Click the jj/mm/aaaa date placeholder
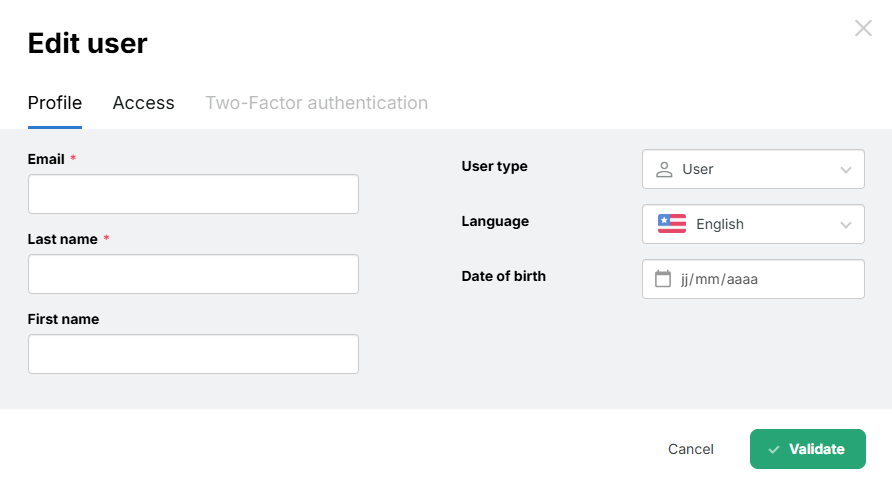 pyautogui.click(x=719, y=279)
